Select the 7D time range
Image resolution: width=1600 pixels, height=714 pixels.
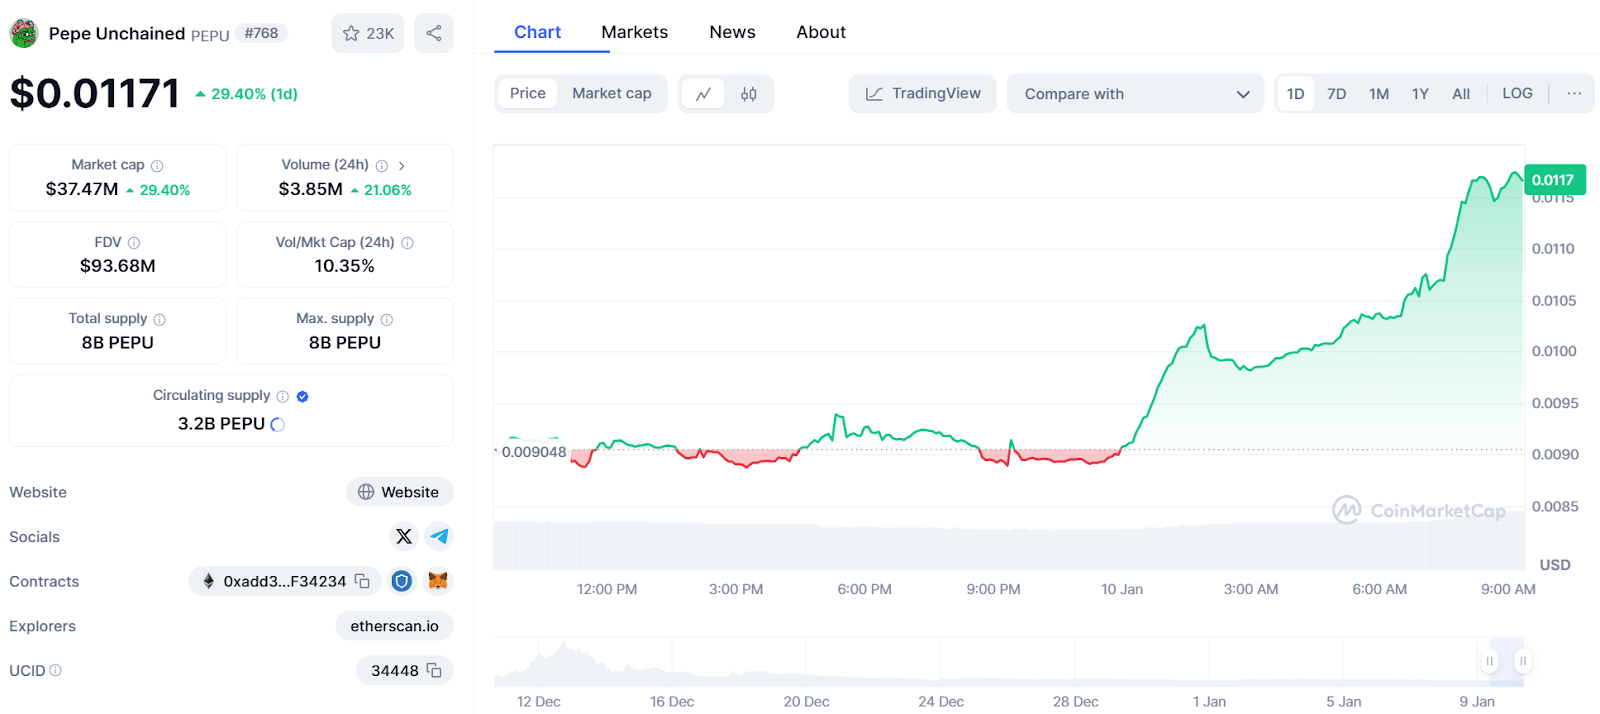point(1337,94)
